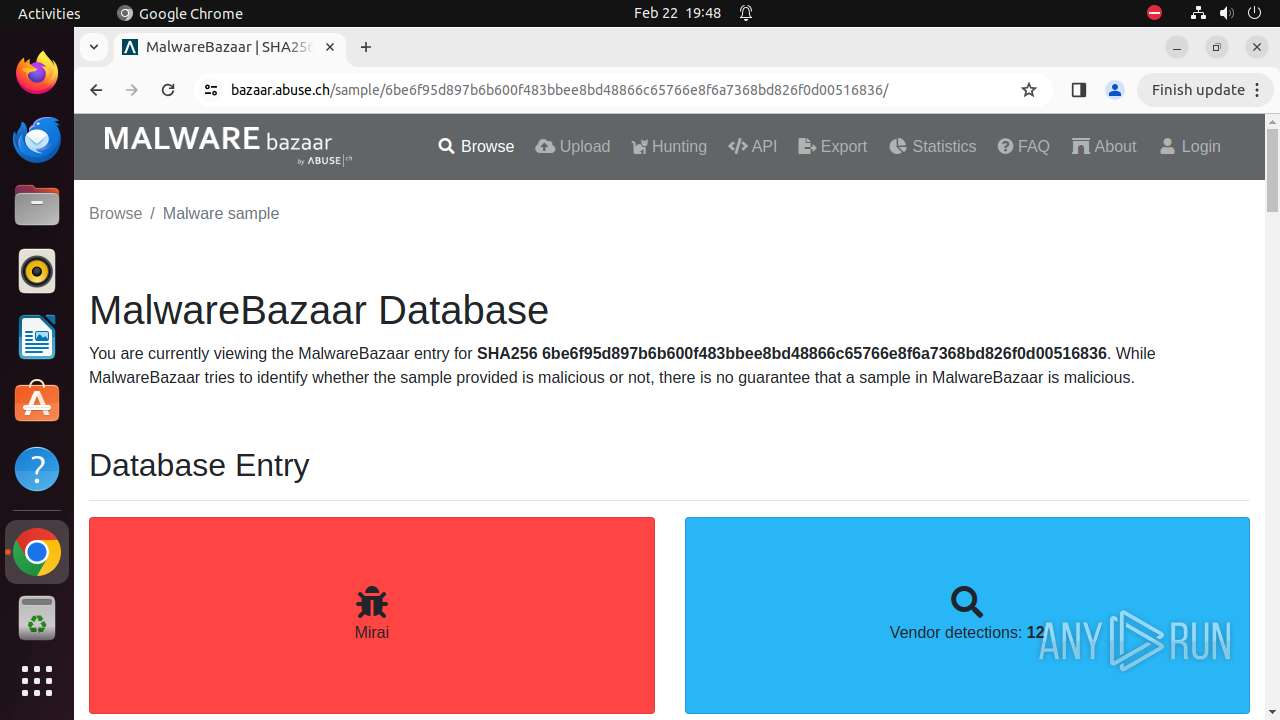Switch to Chrome in the dock
This screenshot has height=720, width=1280.
(37, 552)
